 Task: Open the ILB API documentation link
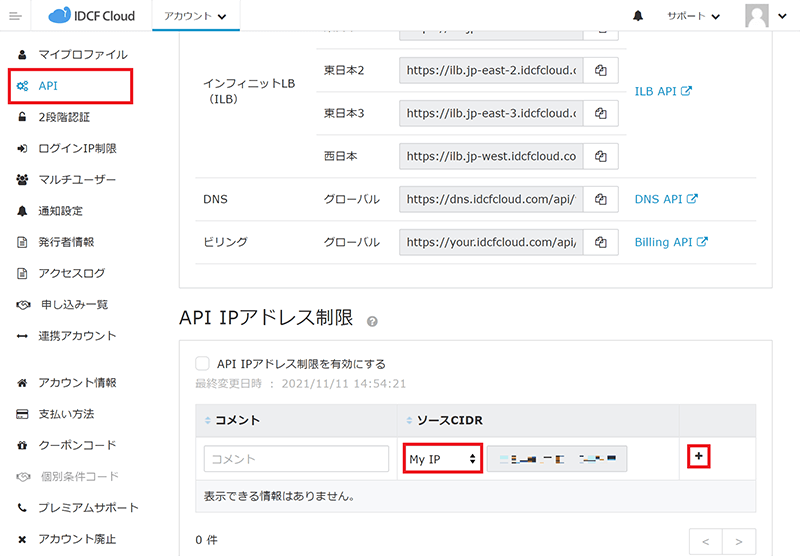pyautogui.click(x=663, y=91)
